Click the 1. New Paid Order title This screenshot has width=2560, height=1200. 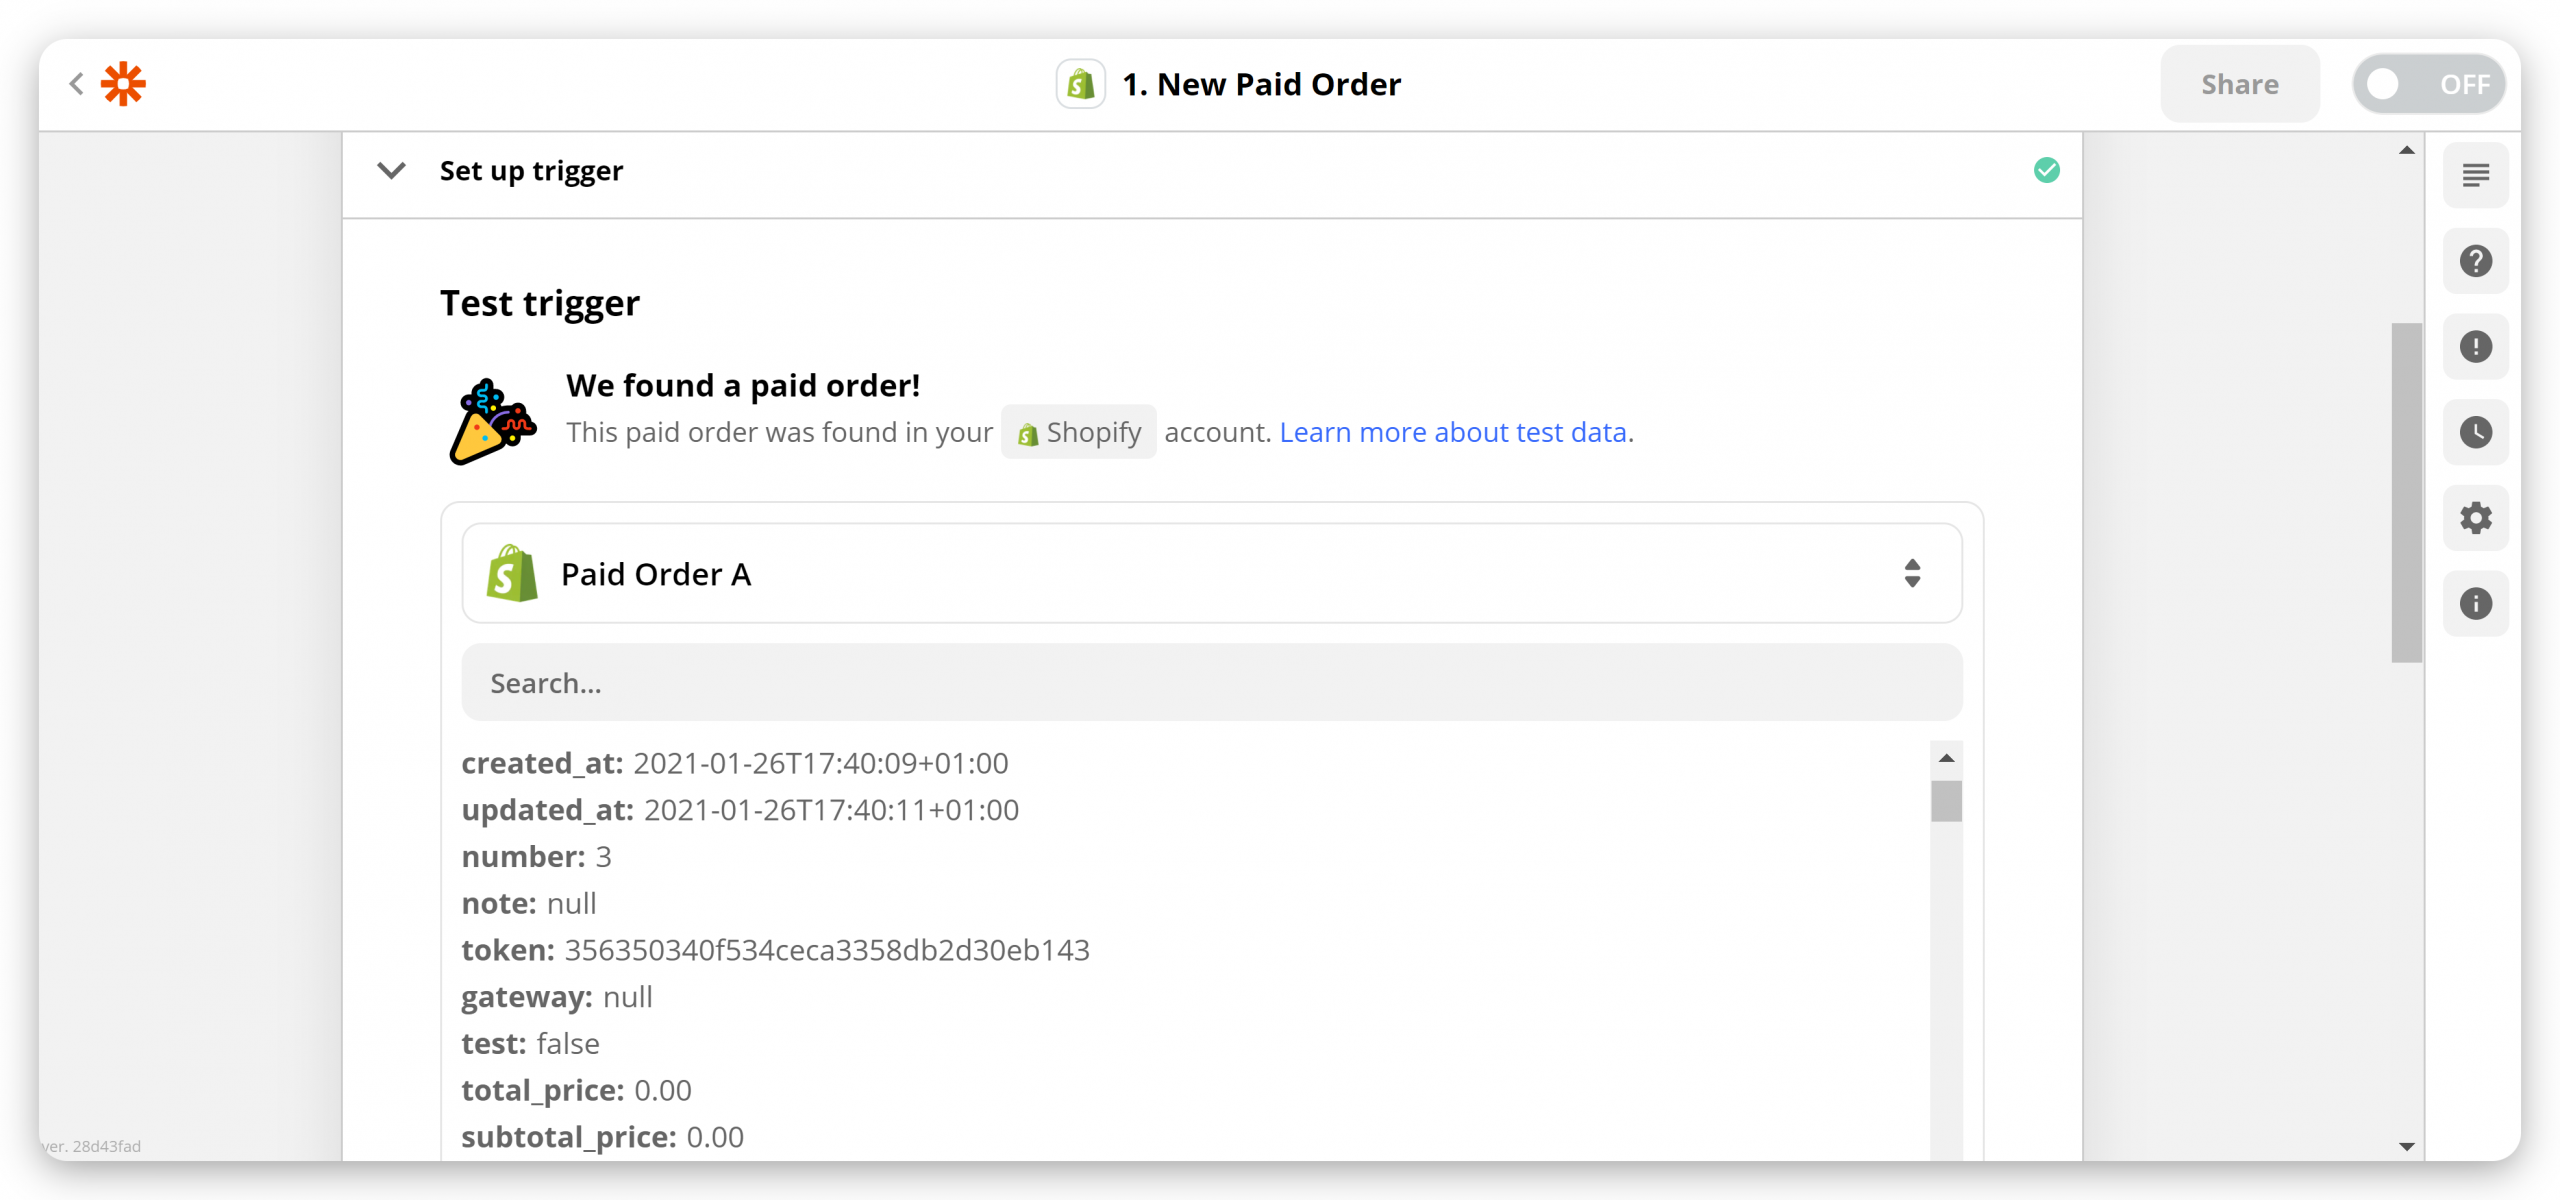[1262, 84]
